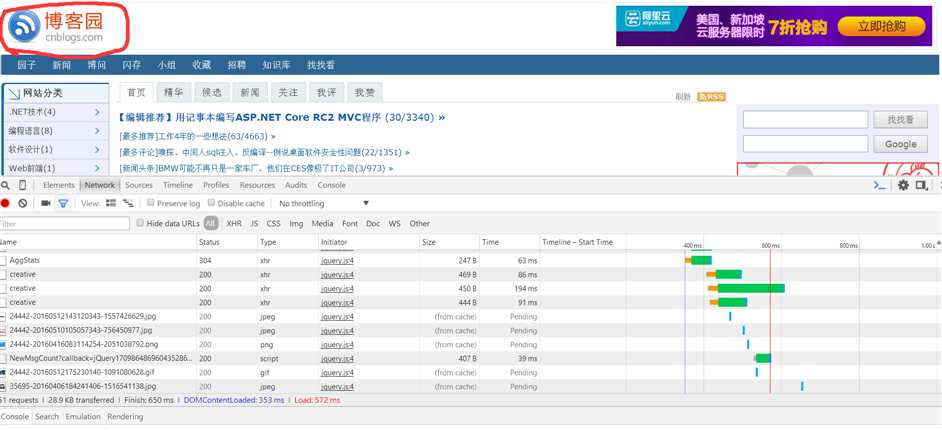The height and width of the screenshot is (430, 942).
Task: Toggle the blue filter funnel icon
Action: [x=62, y=204]
